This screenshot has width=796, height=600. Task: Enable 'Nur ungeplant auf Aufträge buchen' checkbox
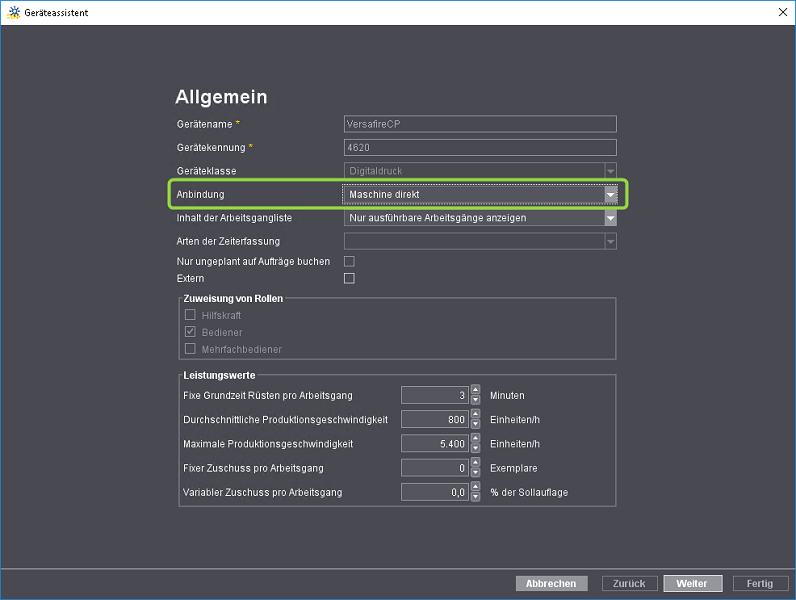pyautogui.click(x=349, y=261)
